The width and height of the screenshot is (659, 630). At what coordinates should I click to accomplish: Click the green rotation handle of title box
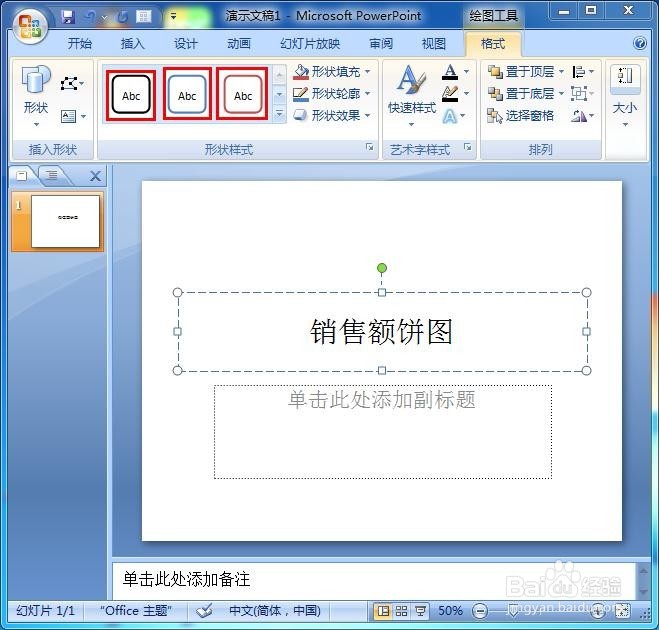(x=382, y=268)
